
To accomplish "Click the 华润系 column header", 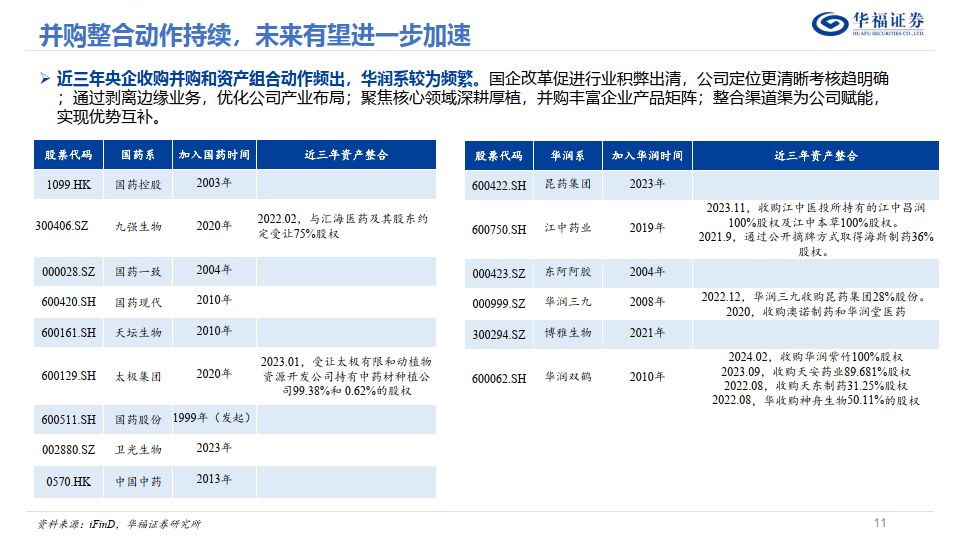I will tap(568, 156).
